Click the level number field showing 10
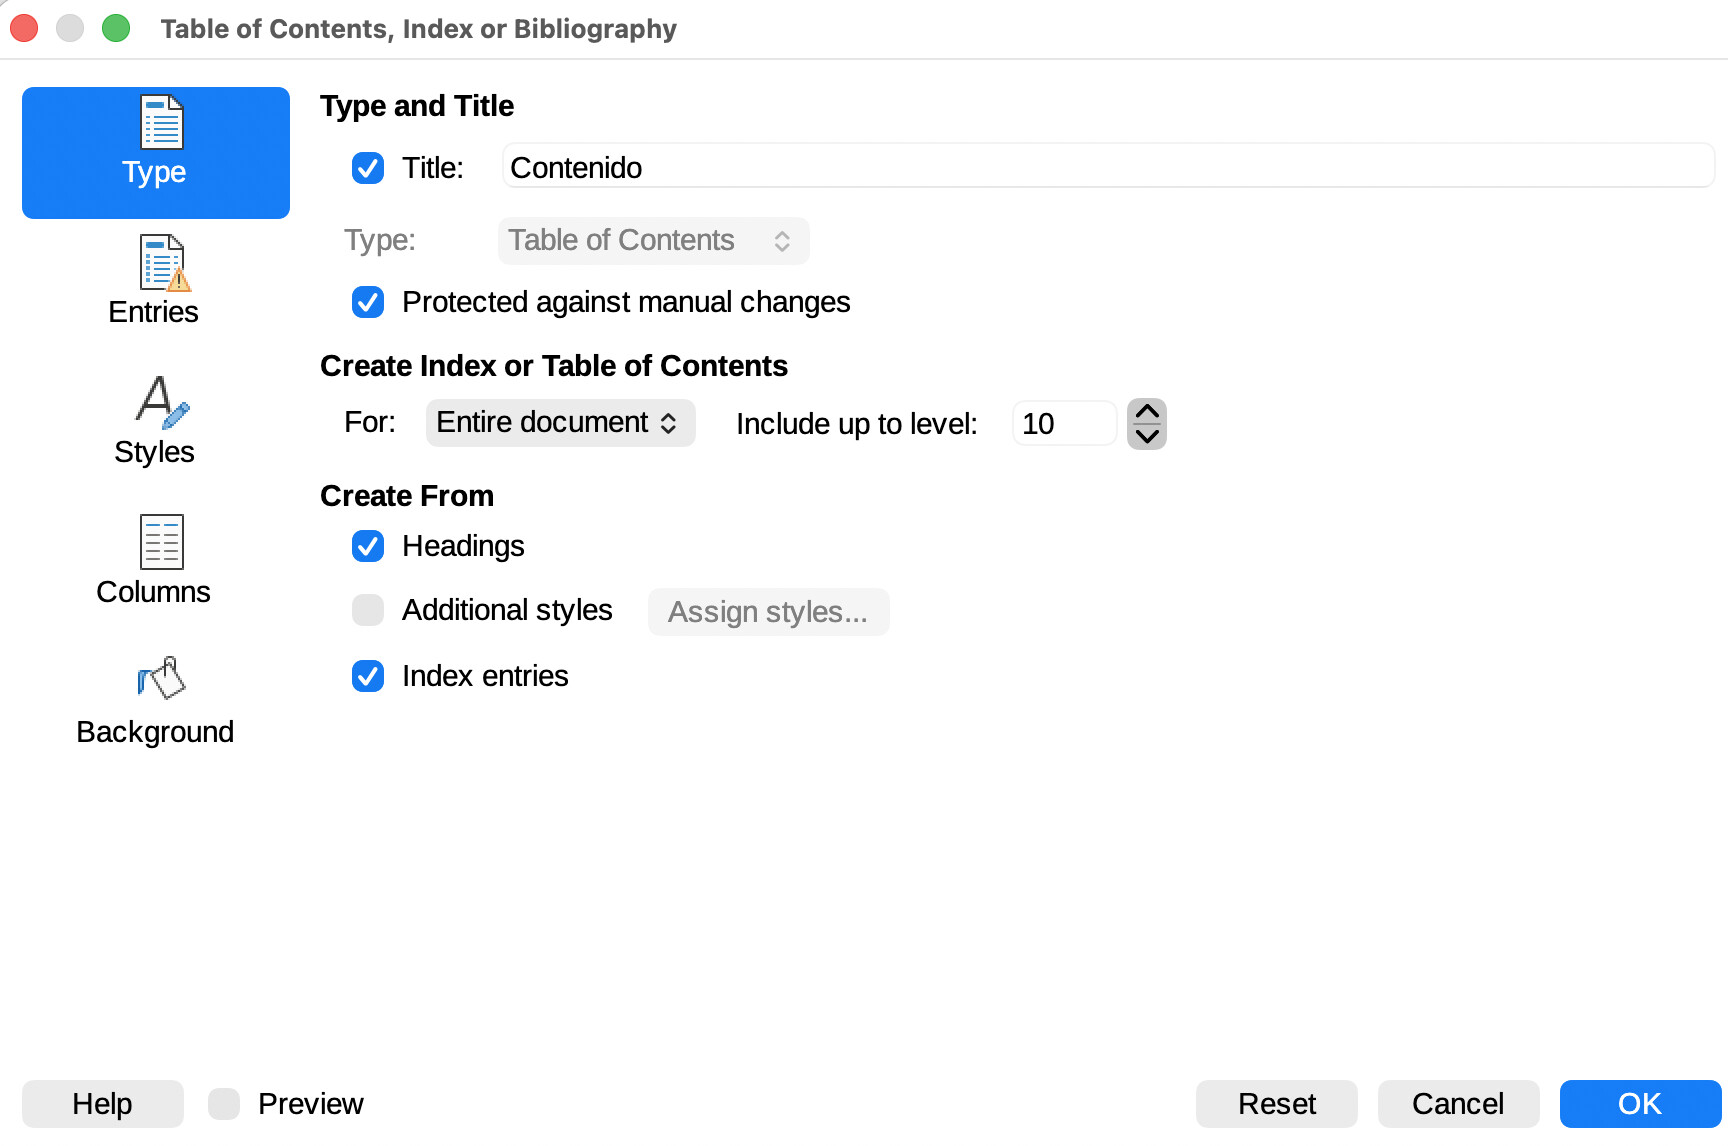The width and height of the screenshot is (1728, 1146). (x=1063, y=424)
